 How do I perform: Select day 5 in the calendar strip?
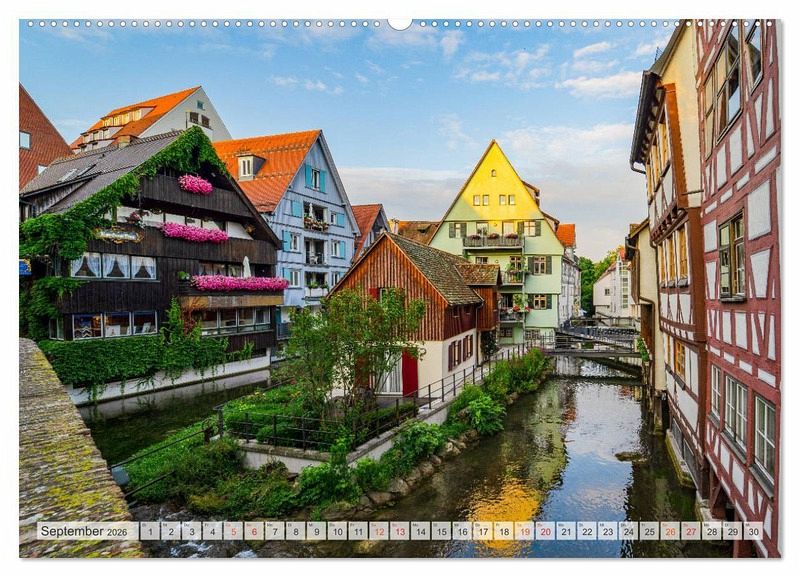click(x=233, y=531)
